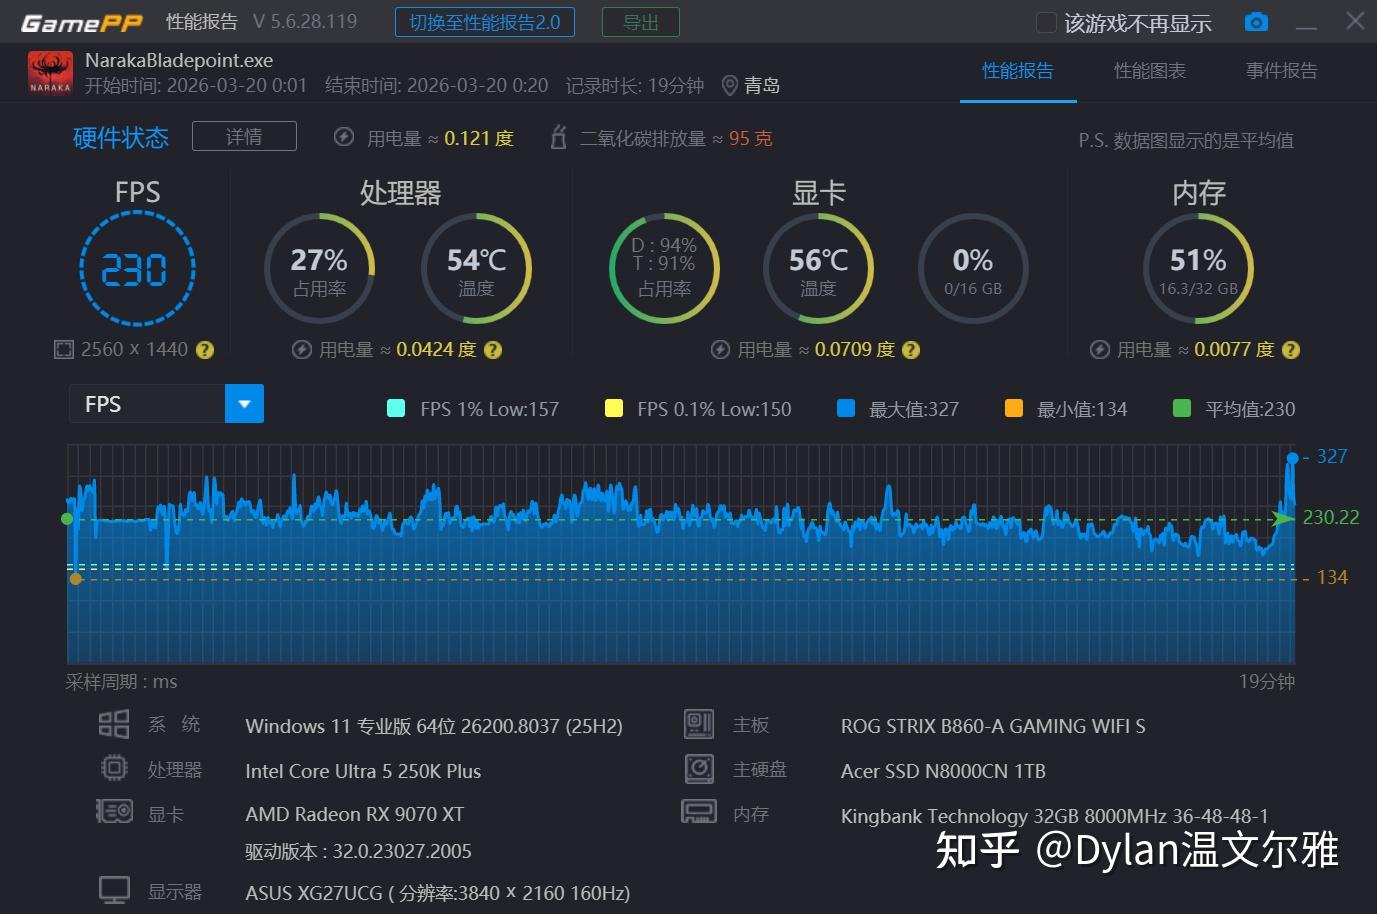Click the 主板 motherboard icon

(699, 724)
